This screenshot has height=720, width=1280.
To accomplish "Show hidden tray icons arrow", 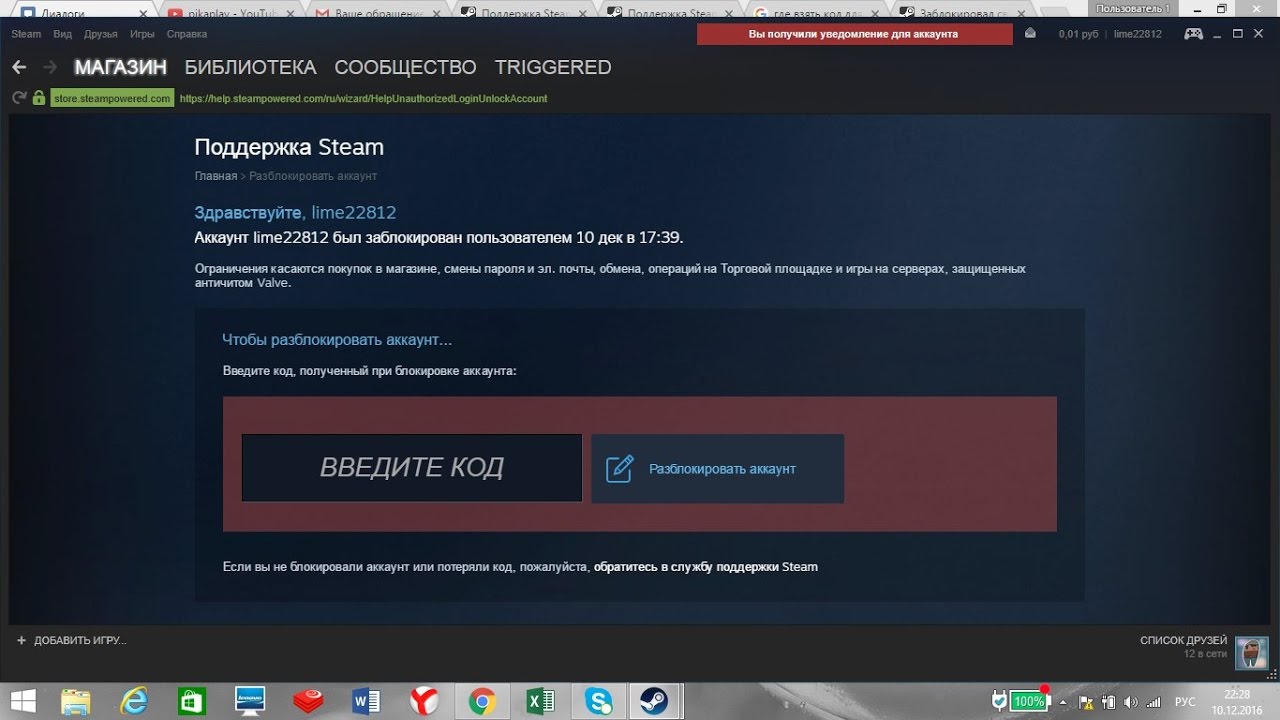I will [x=1063, y=701].
